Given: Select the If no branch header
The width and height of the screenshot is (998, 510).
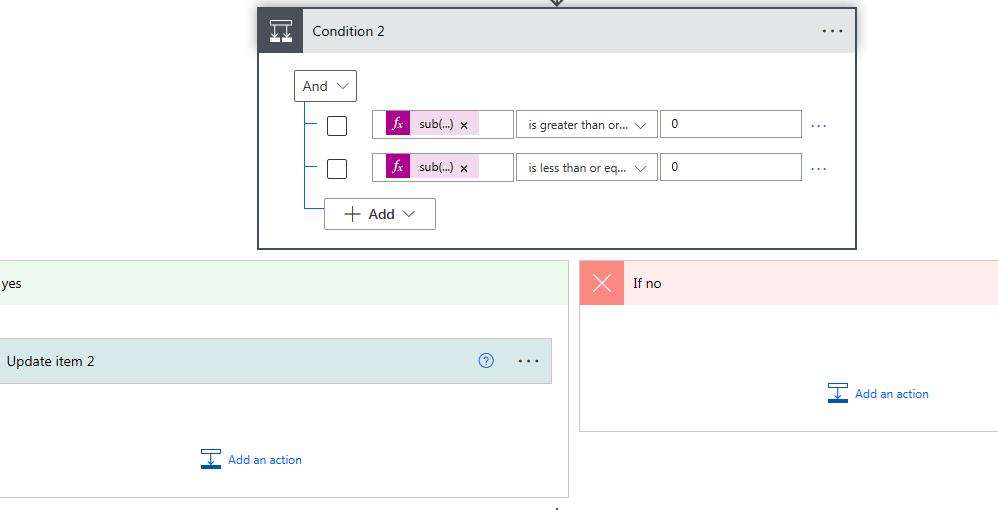Looking at the screenshot, I should [789, 283].
